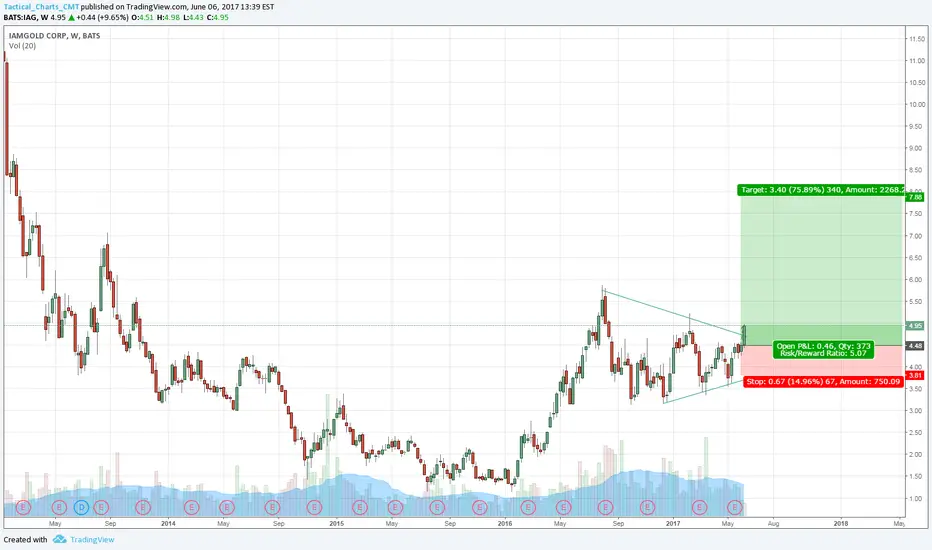Click the O:4.51 open value

[143, 17]
